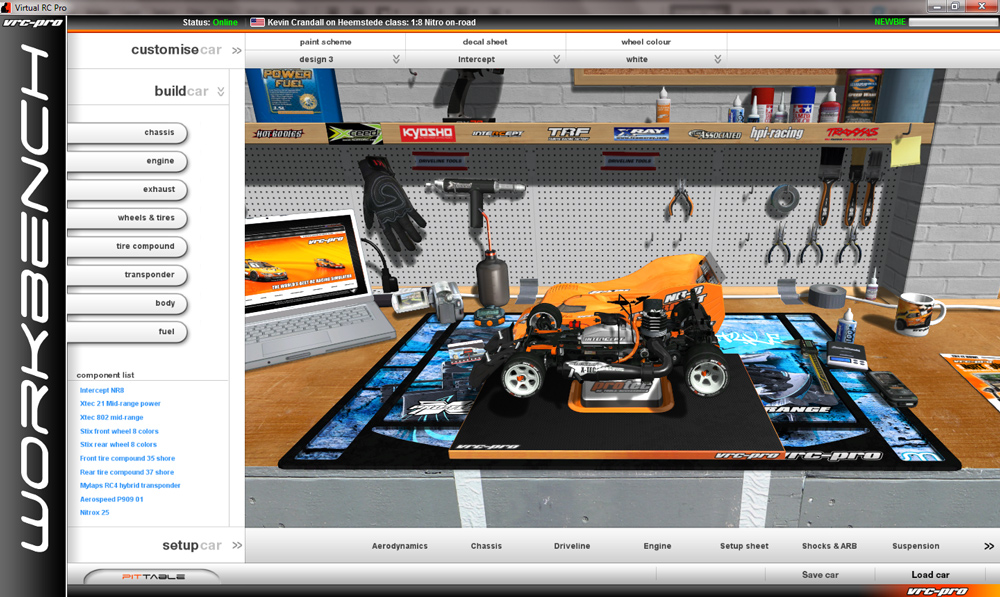Open the Pit Table tab

(x=153, y=577)
